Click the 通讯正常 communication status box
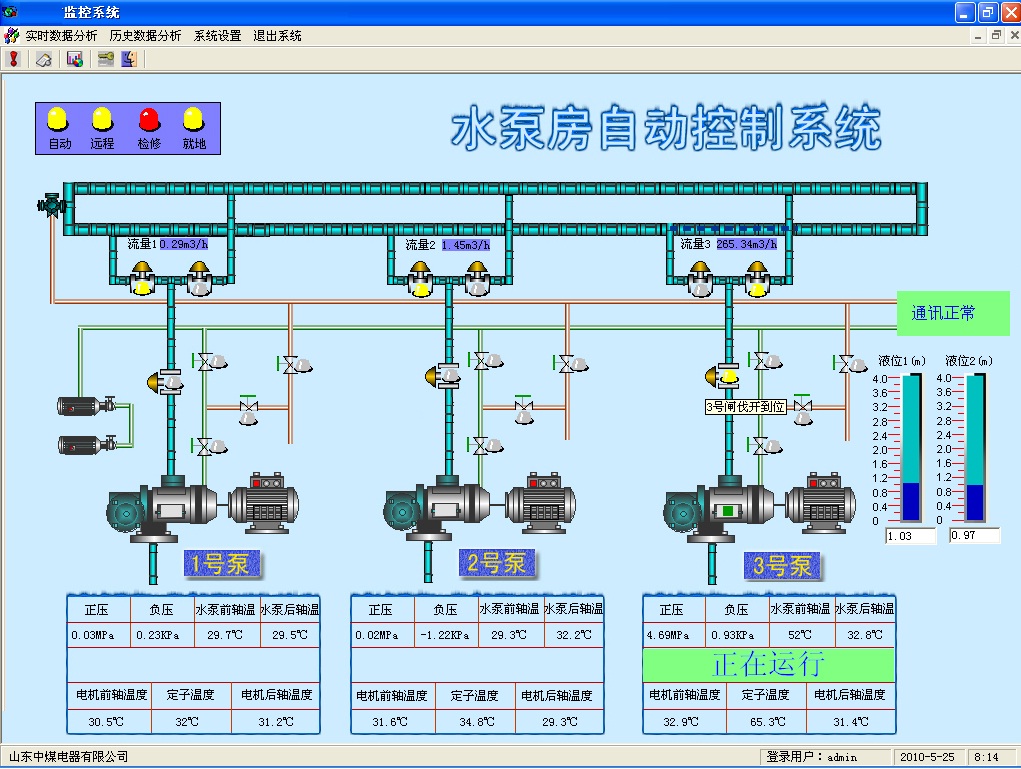Screen dimensions: 1021x769 (953, 313)
